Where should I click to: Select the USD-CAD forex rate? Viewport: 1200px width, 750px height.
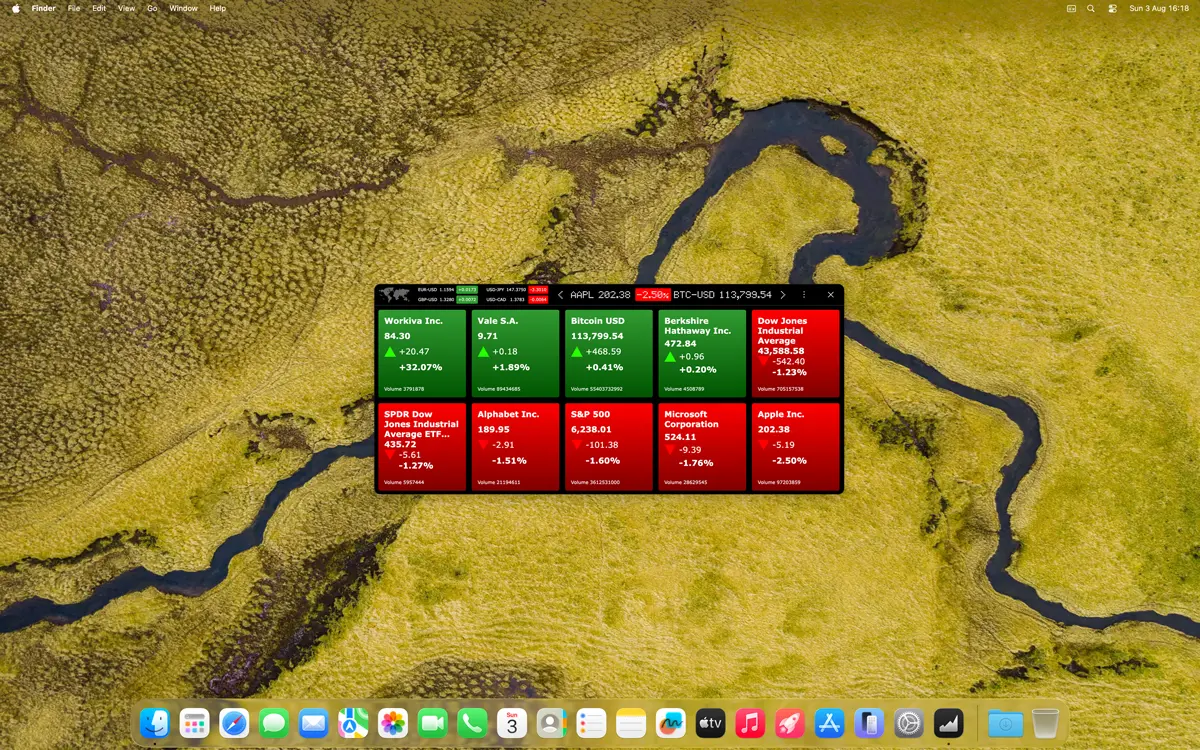[517, 299]
